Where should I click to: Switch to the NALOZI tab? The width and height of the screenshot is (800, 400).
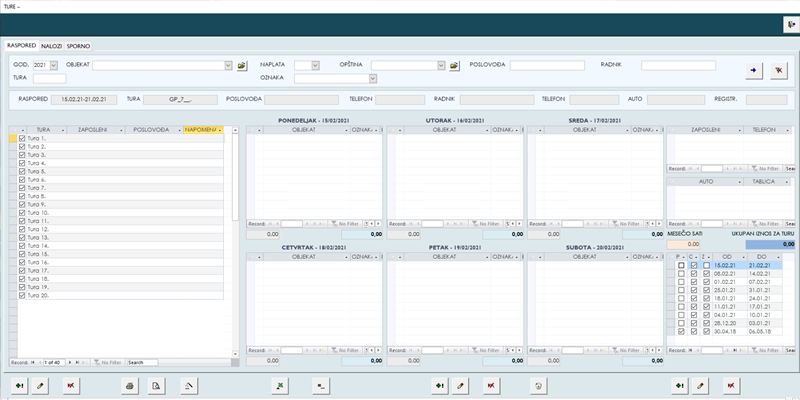[52, 46]
